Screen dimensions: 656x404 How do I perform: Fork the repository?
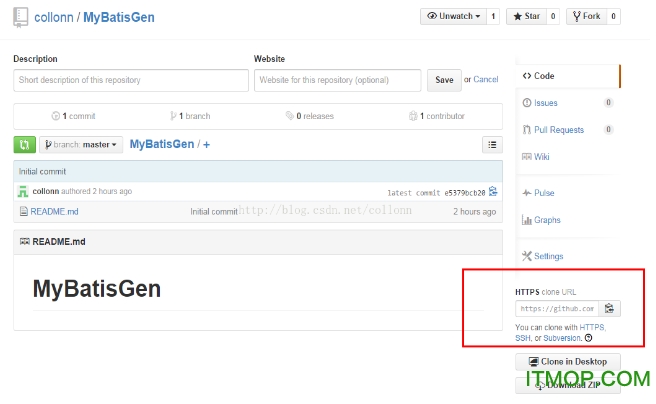pyautogui.click(x=587, y=16)
